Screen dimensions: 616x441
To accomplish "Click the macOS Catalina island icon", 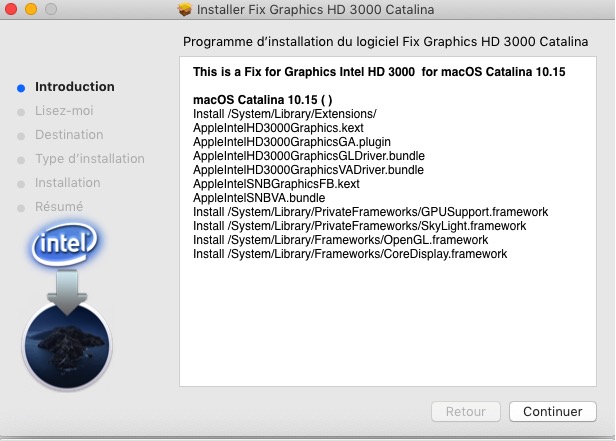I will point(67,346).
